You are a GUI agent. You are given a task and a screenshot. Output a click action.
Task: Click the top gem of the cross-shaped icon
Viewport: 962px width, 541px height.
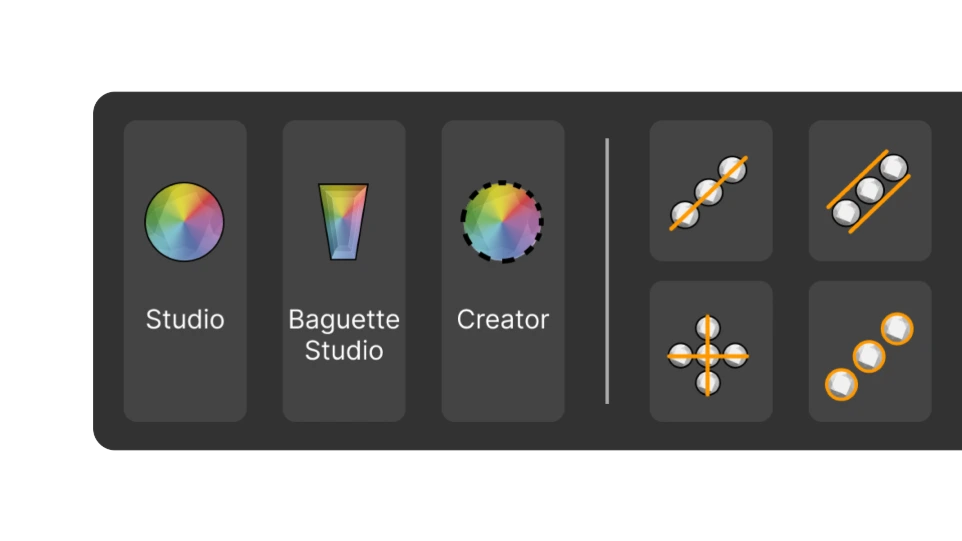pos(707,329)
